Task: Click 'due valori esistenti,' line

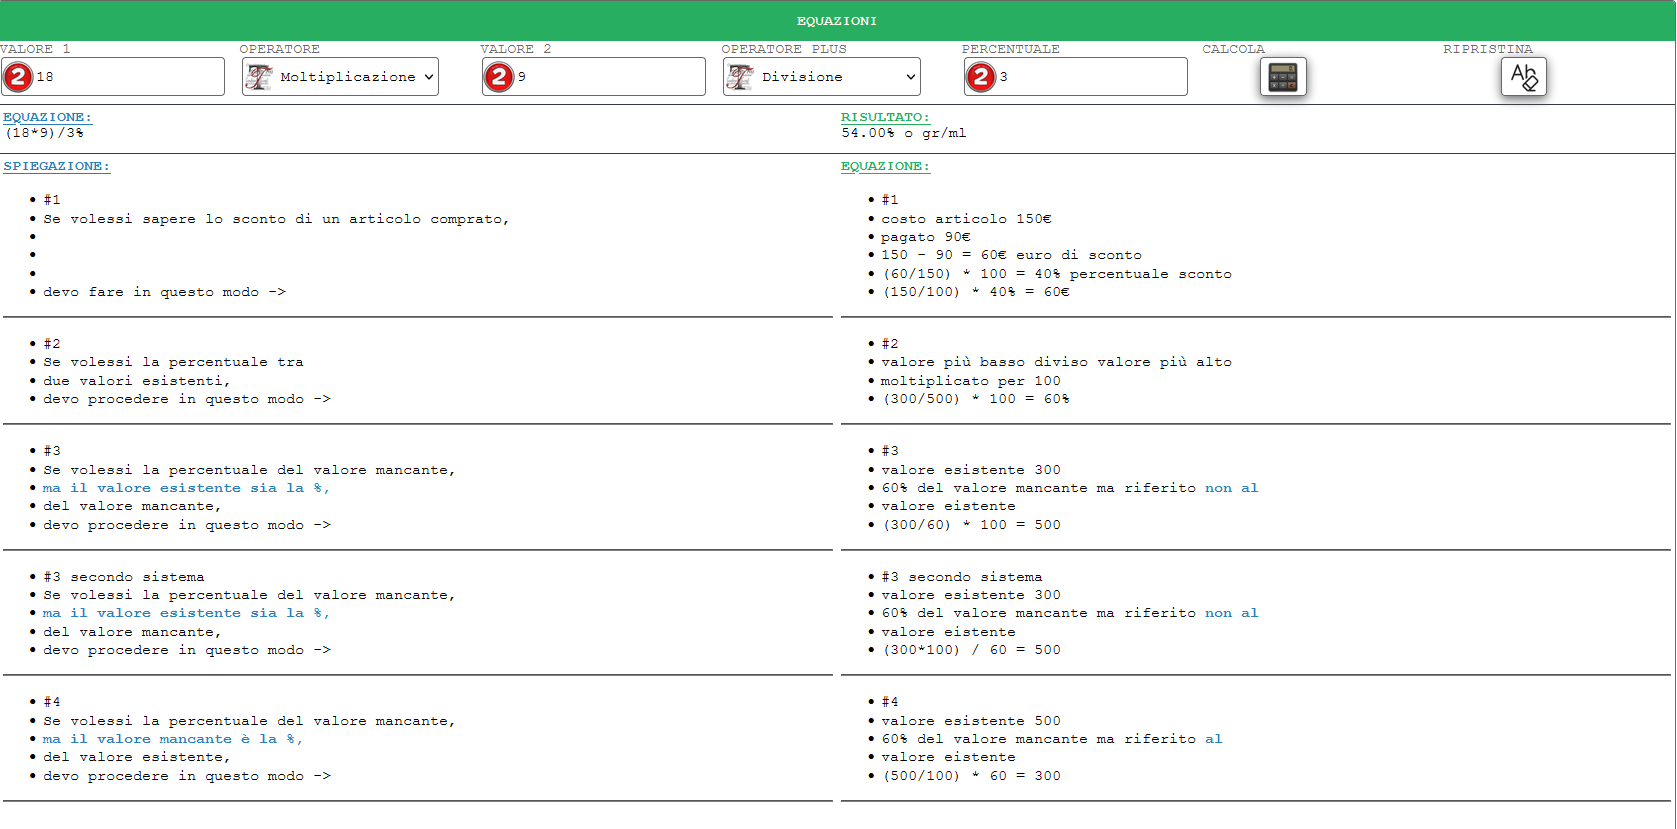Action: 137,381
